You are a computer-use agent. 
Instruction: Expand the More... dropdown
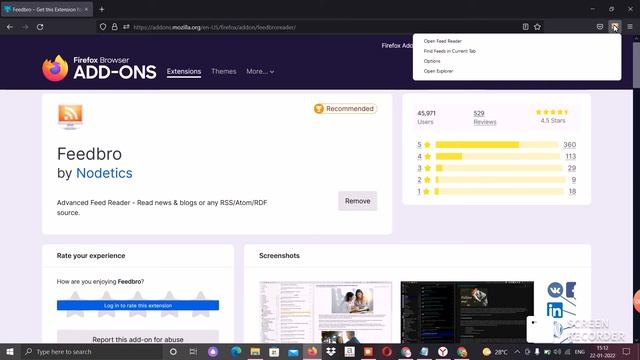click(260, 71)
